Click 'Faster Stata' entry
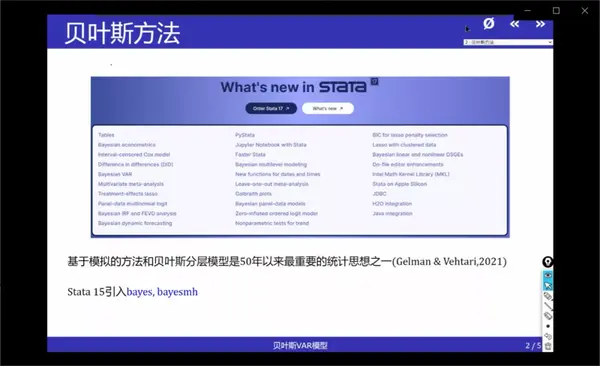 [x=250, y=155]
